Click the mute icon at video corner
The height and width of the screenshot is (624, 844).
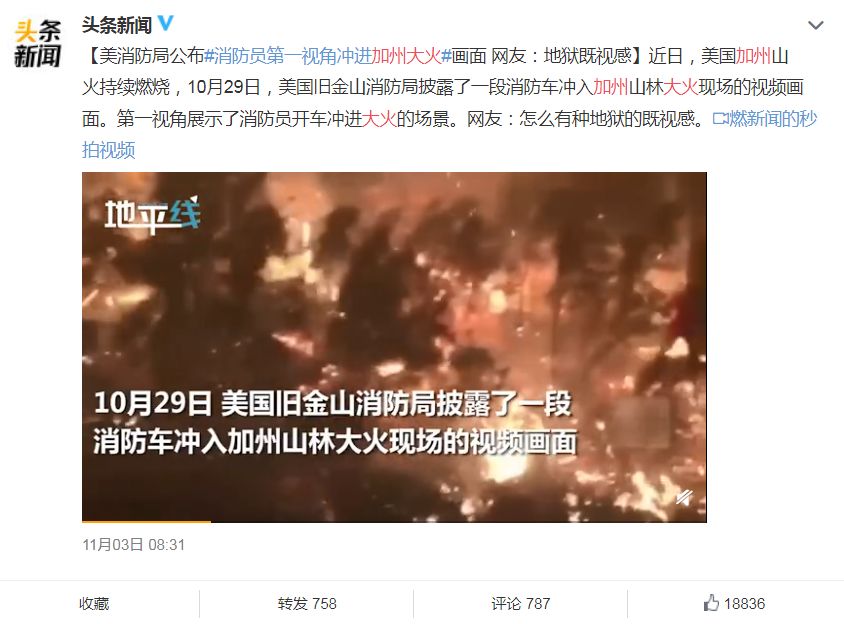coord(684,497)
